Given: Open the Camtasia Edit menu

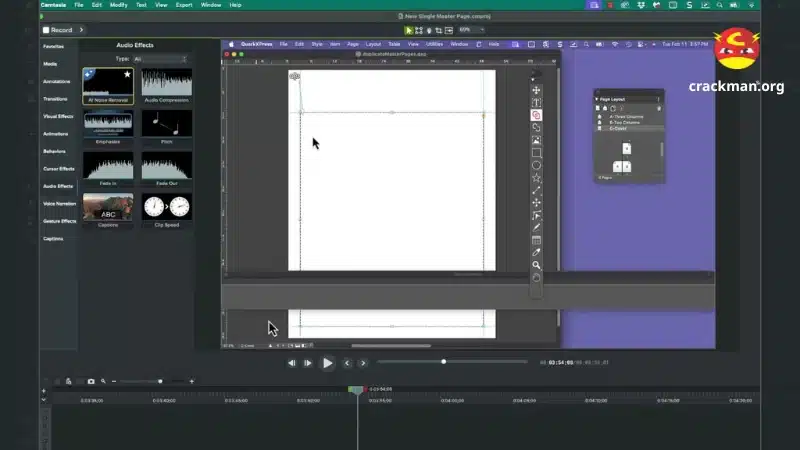Looking at the screenshot, I should point(96,5).
